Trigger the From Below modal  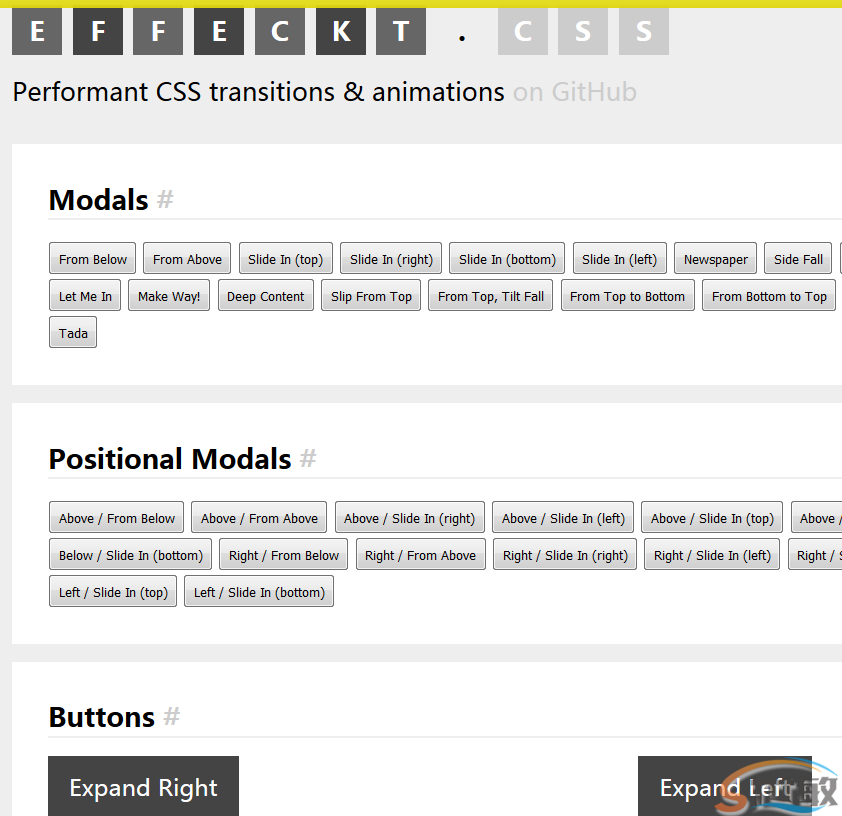pos(92,259)
